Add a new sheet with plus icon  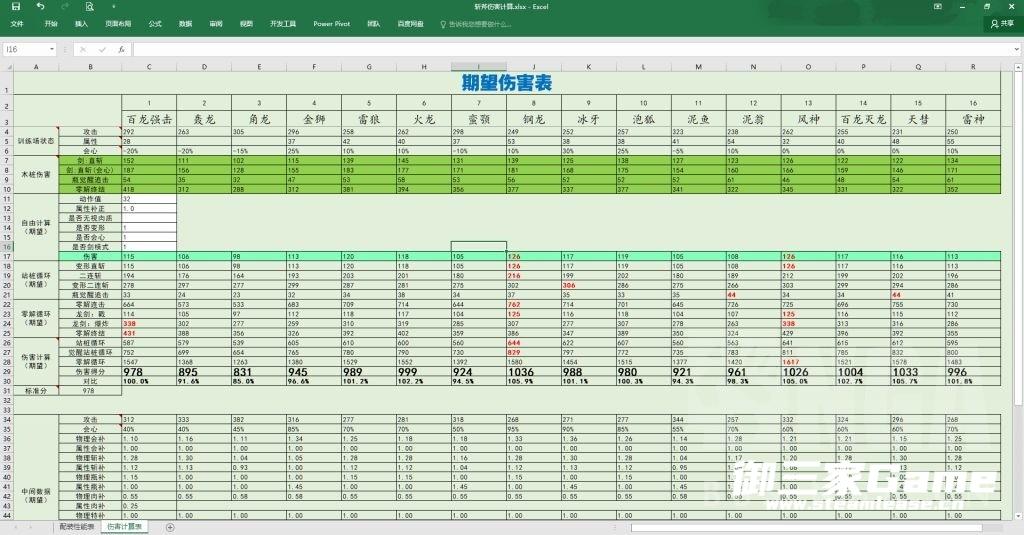[x=170, y=526]
